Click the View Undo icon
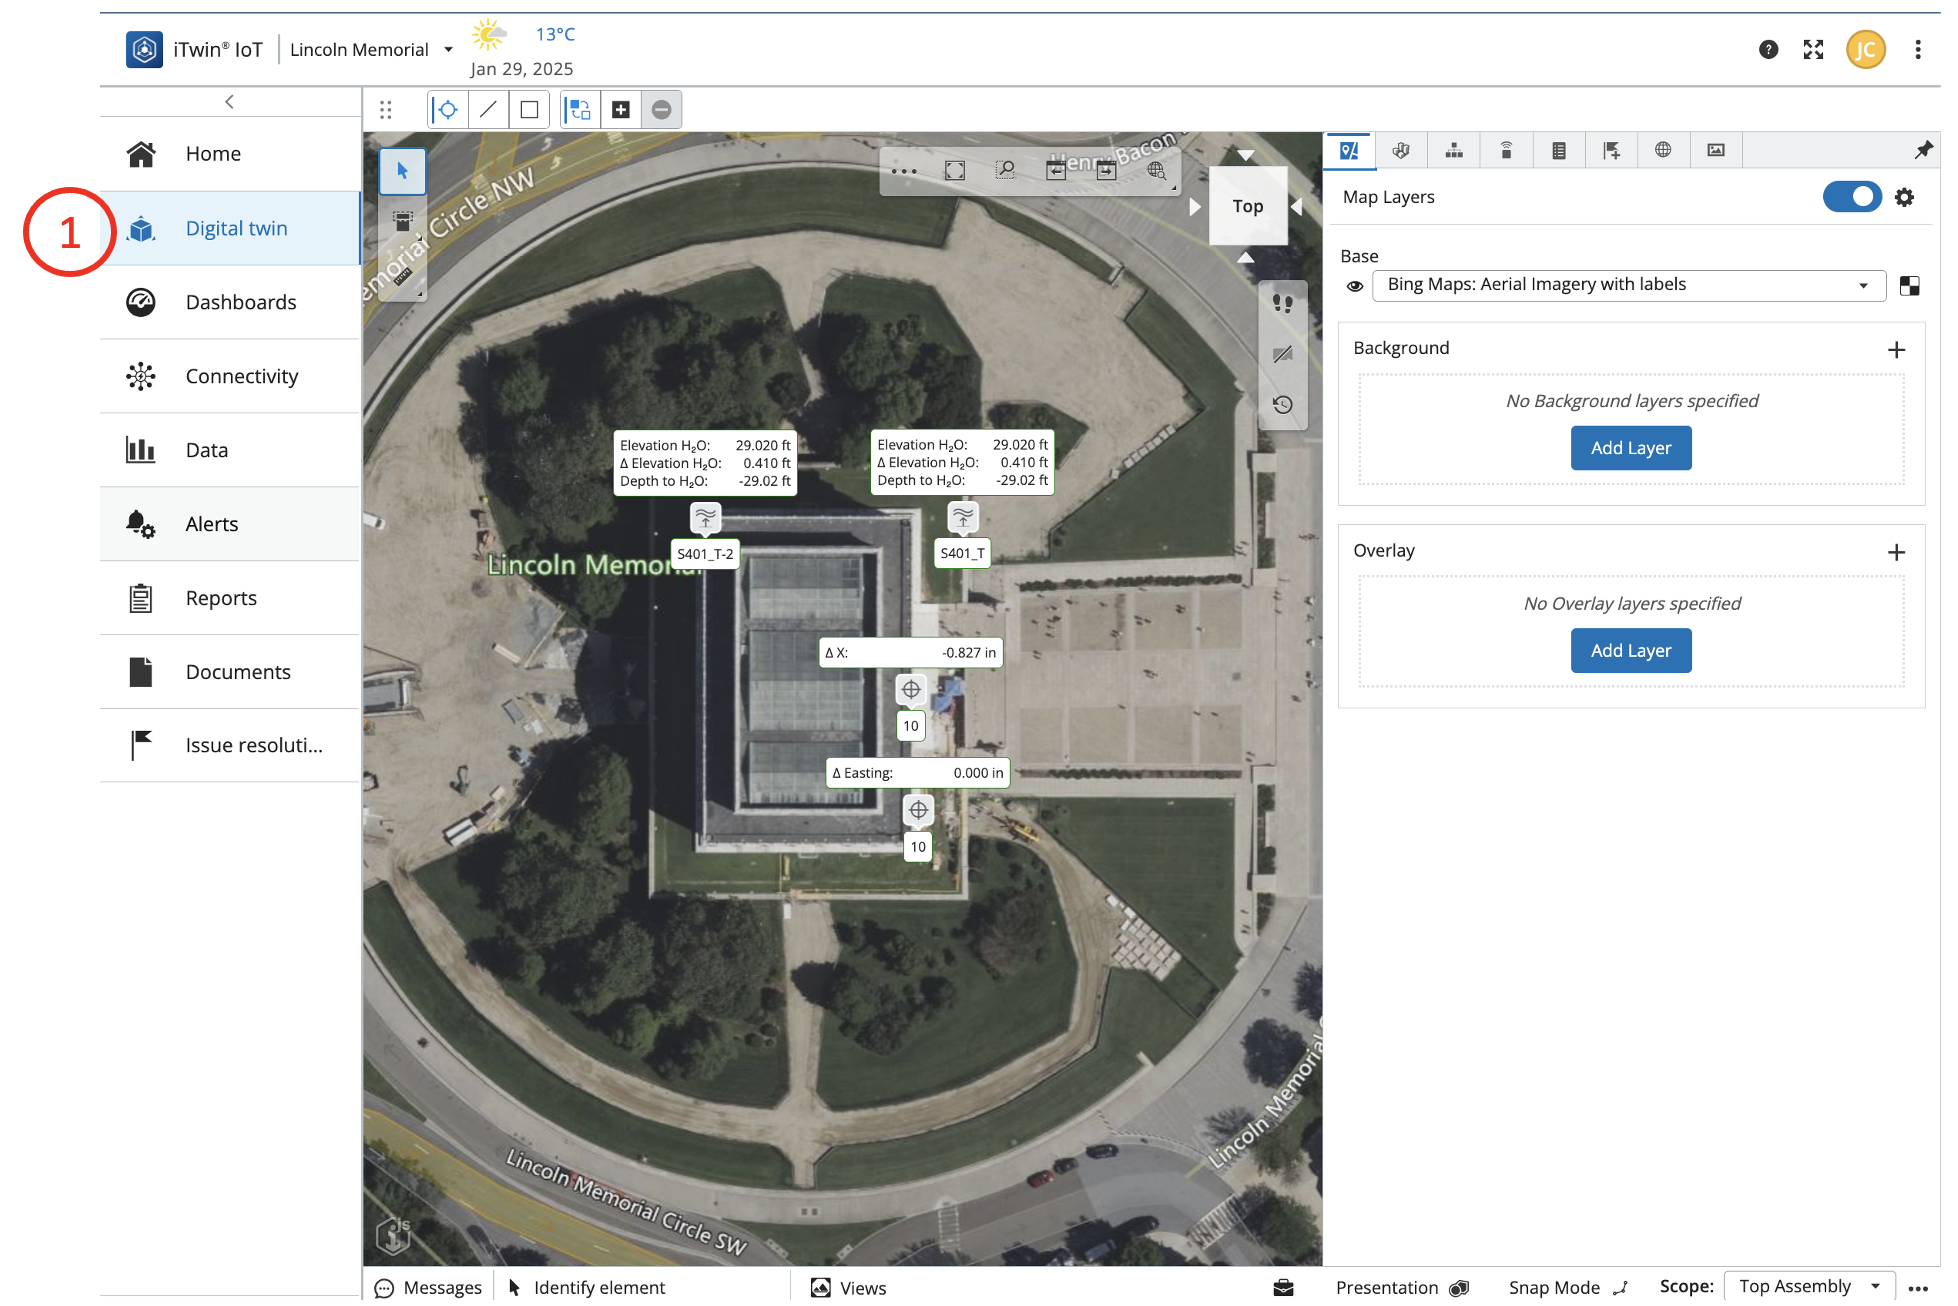Viewport: 1958px width, 1306px height. [x=1055, y=171]
